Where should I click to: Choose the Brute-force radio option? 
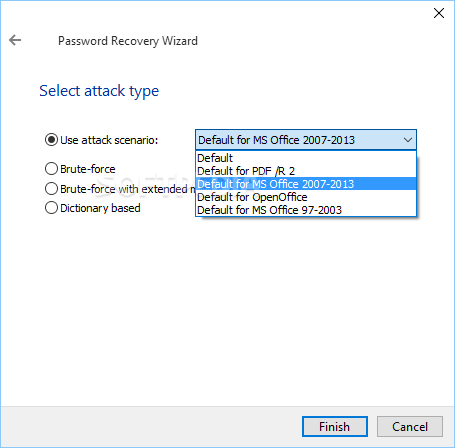pos(51,169)
